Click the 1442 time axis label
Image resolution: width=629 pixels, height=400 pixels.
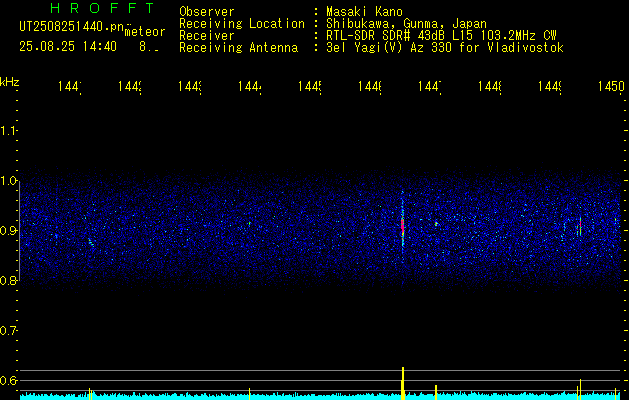pos(130,86)
